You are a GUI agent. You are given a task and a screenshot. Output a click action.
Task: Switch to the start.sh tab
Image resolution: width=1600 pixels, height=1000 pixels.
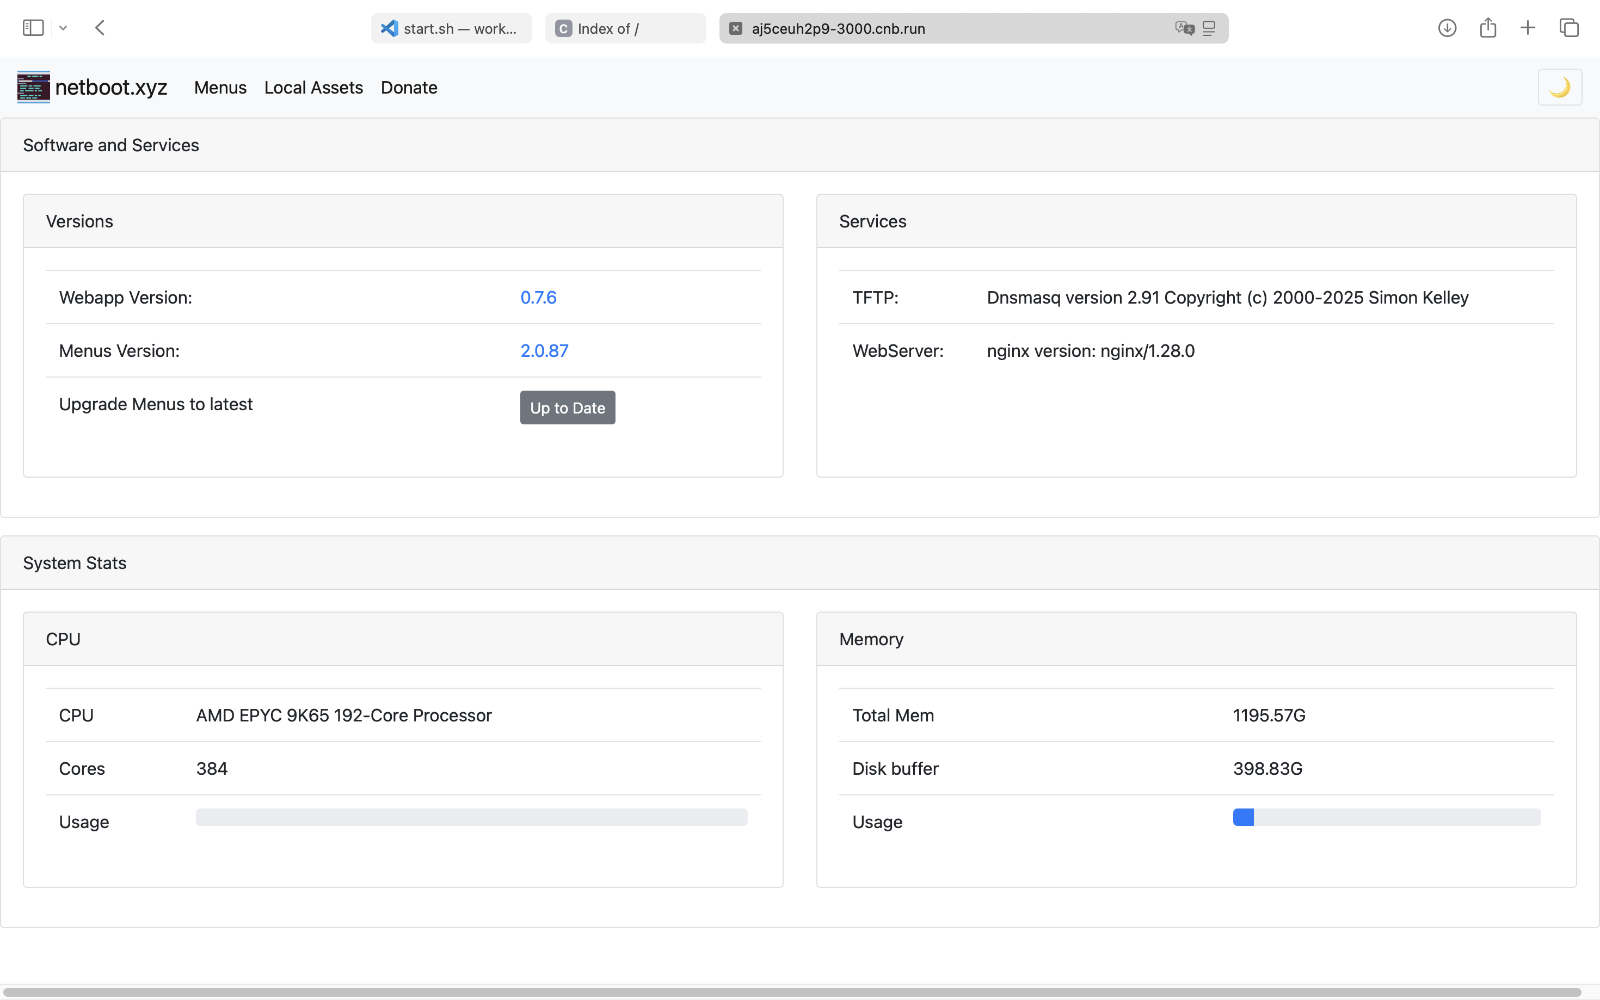451,29
